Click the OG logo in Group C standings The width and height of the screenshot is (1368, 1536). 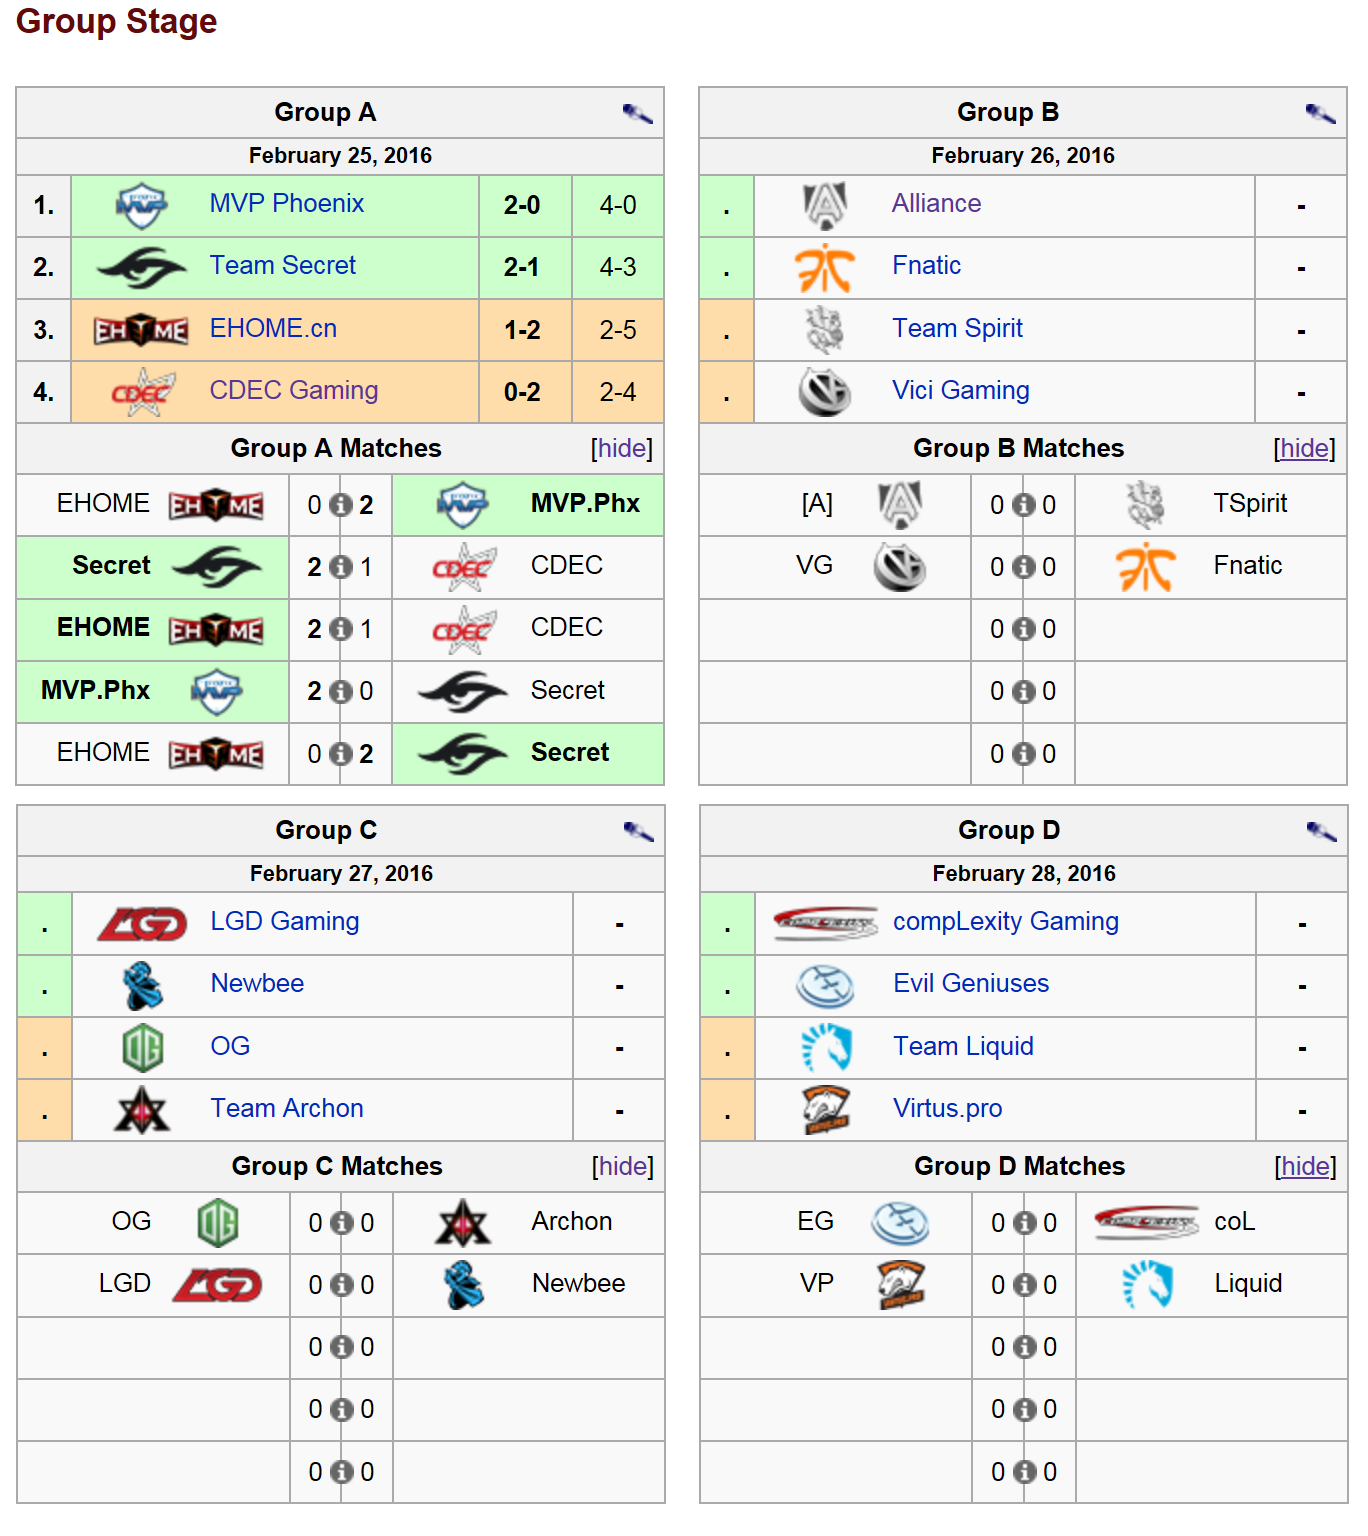(x=142, y=1047)
